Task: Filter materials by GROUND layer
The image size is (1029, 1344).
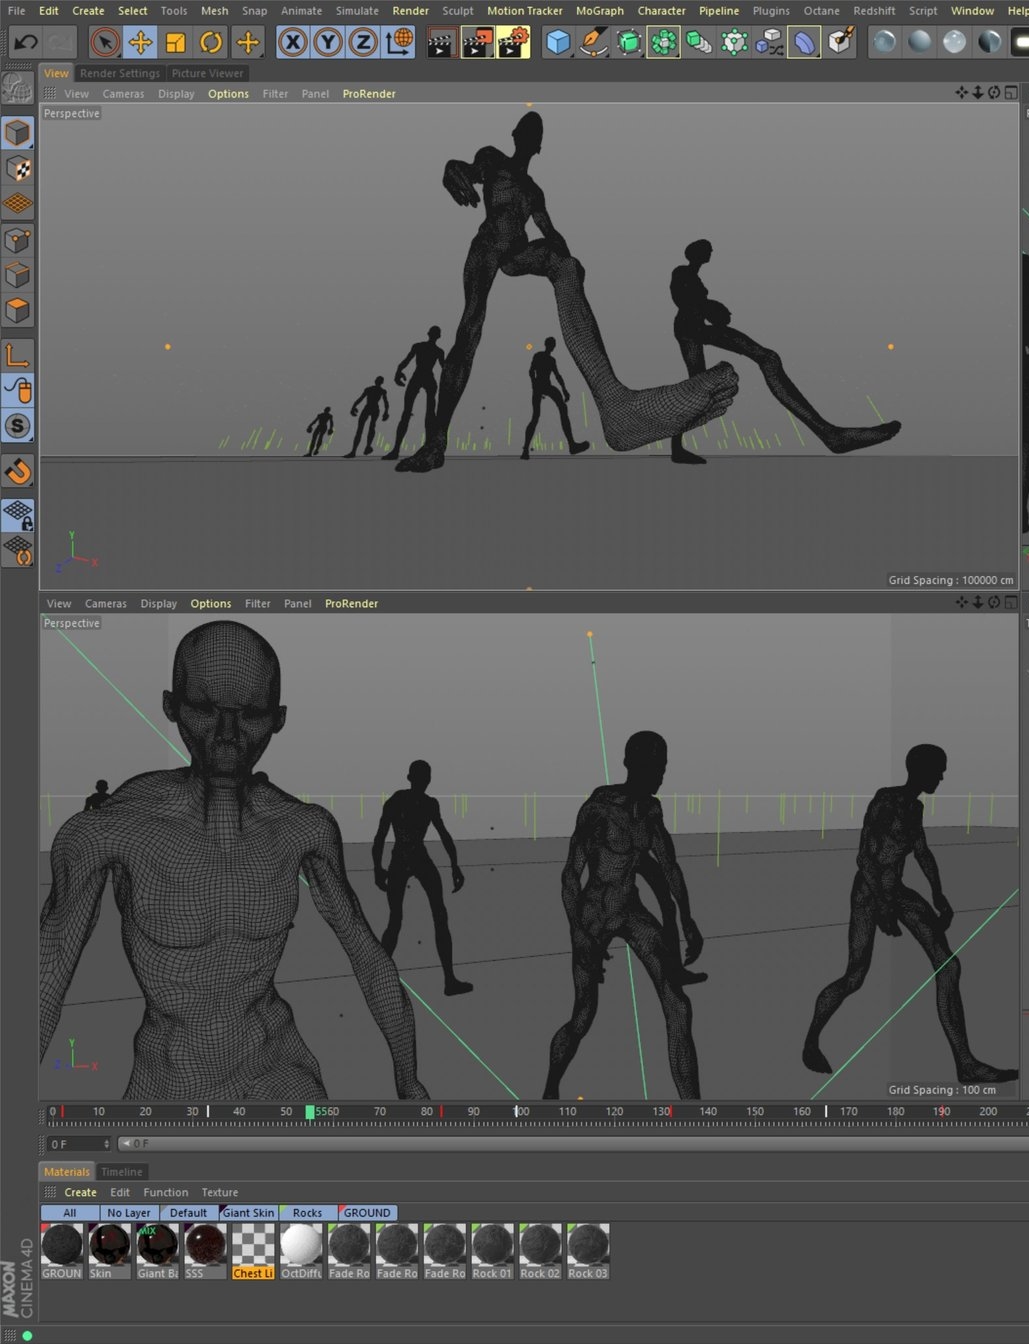Action: [x=367, y=1213]
